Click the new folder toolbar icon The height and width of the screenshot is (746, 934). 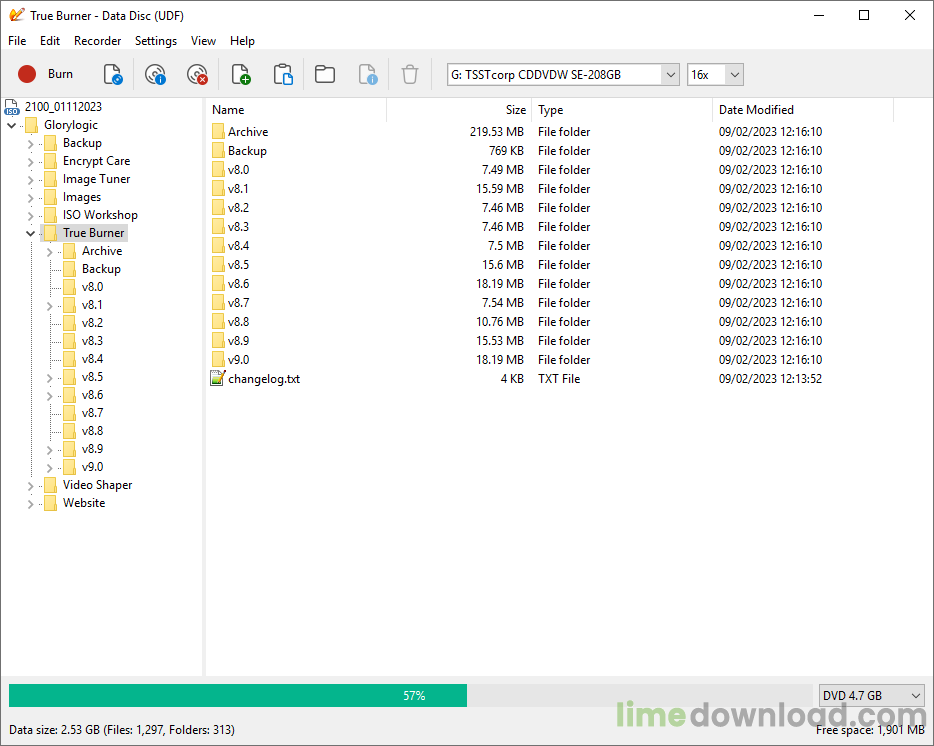click(x=325, y=74)
